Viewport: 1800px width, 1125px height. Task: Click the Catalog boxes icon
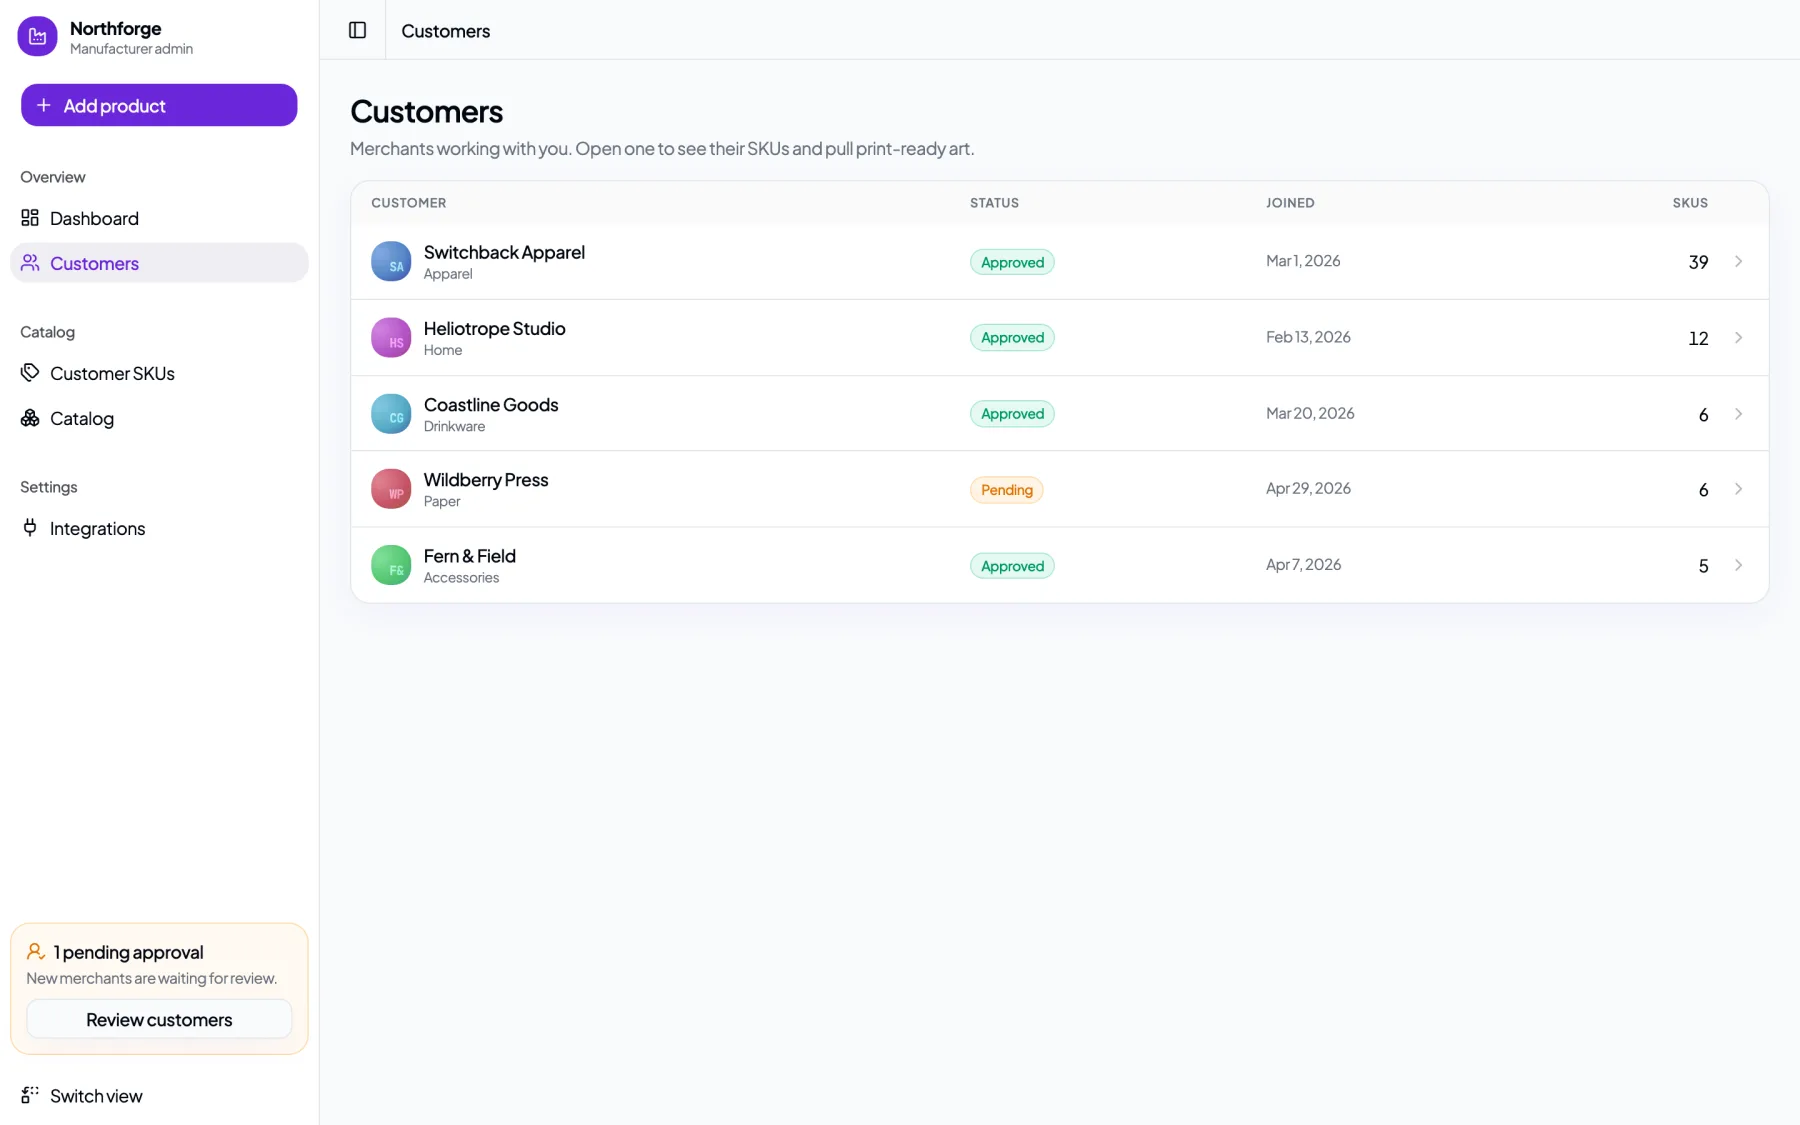[30, 417]
